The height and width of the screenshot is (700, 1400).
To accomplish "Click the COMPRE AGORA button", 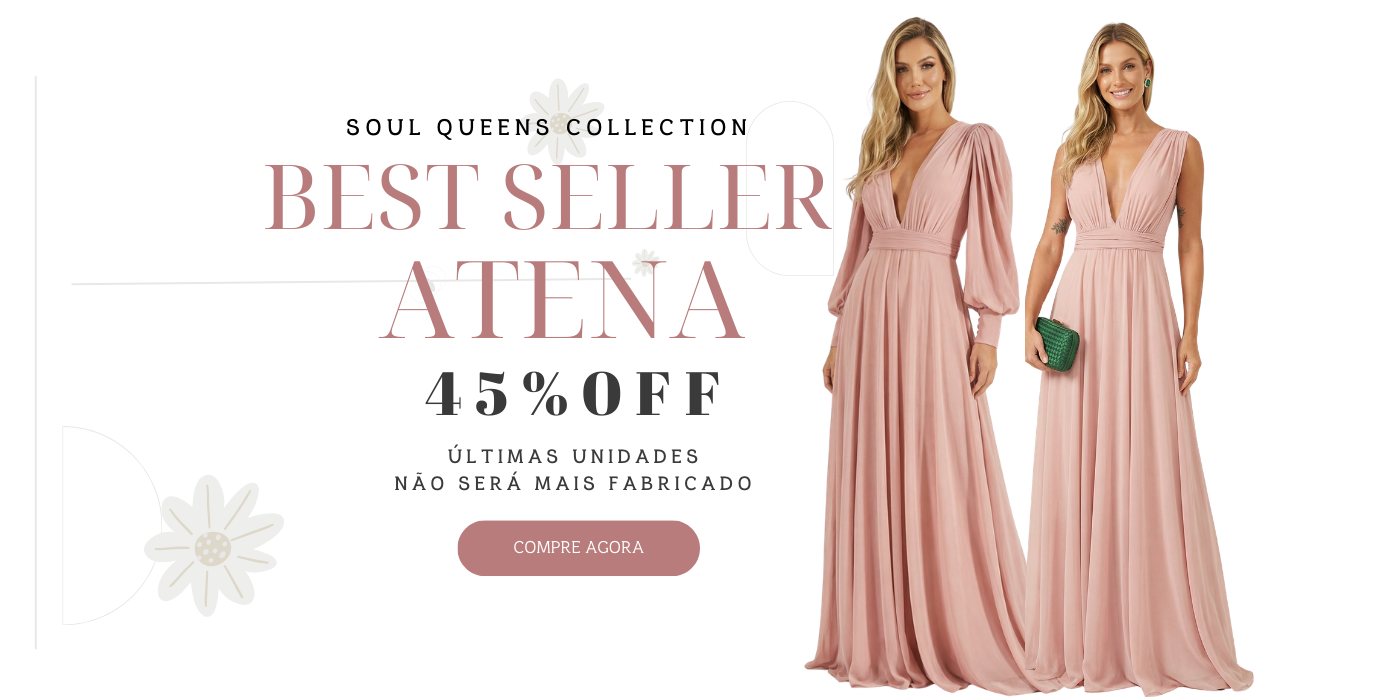I will tap(578, 548).
